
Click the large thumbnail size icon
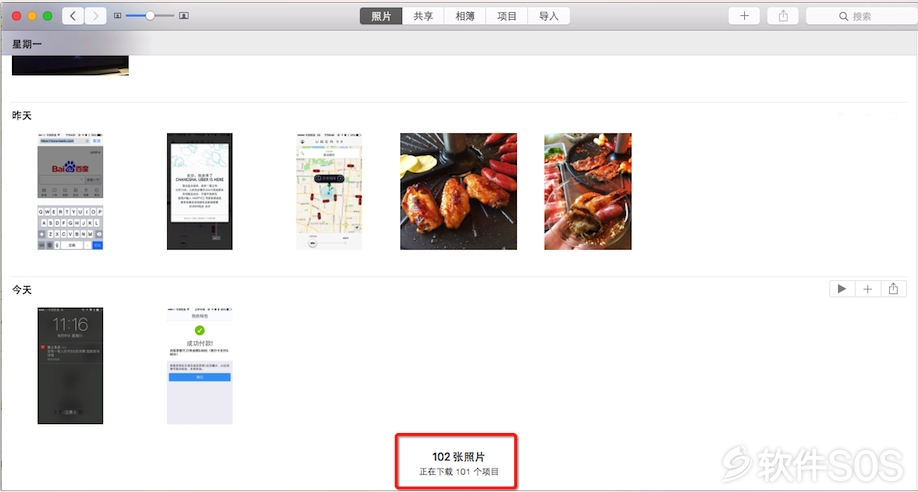pyautogui.click(x=184, y=16)
